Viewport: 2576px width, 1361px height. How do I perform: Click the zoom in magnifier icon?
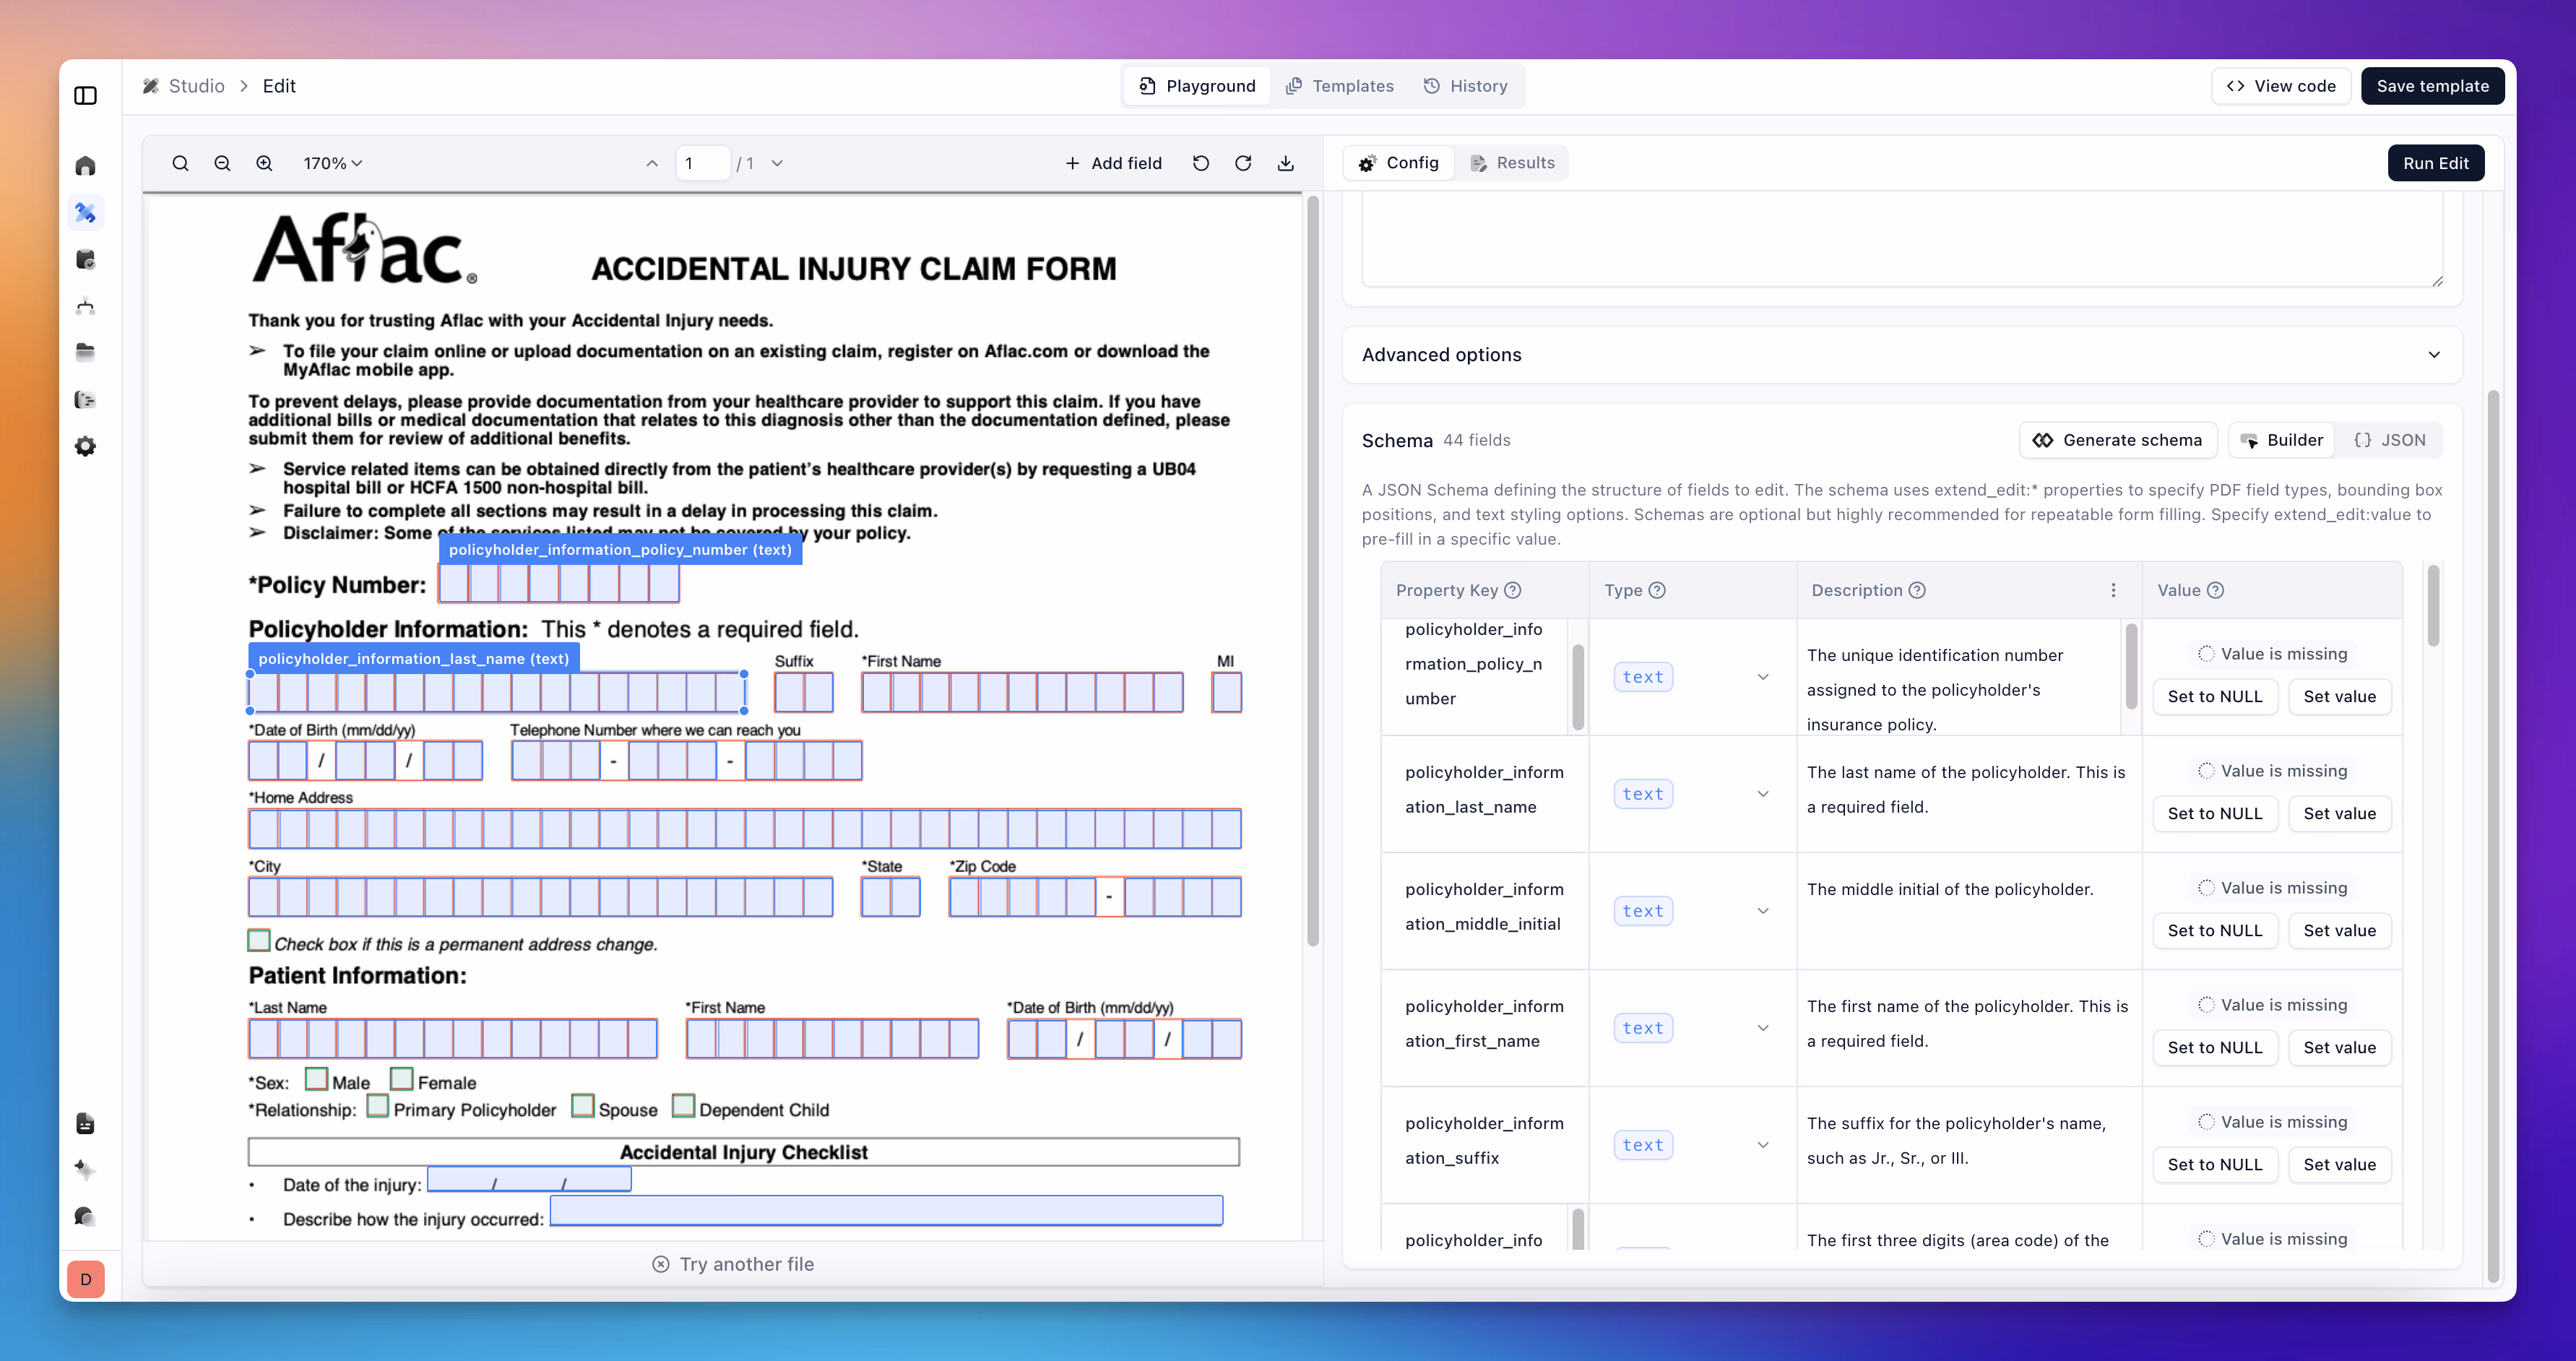click(264, 163)
